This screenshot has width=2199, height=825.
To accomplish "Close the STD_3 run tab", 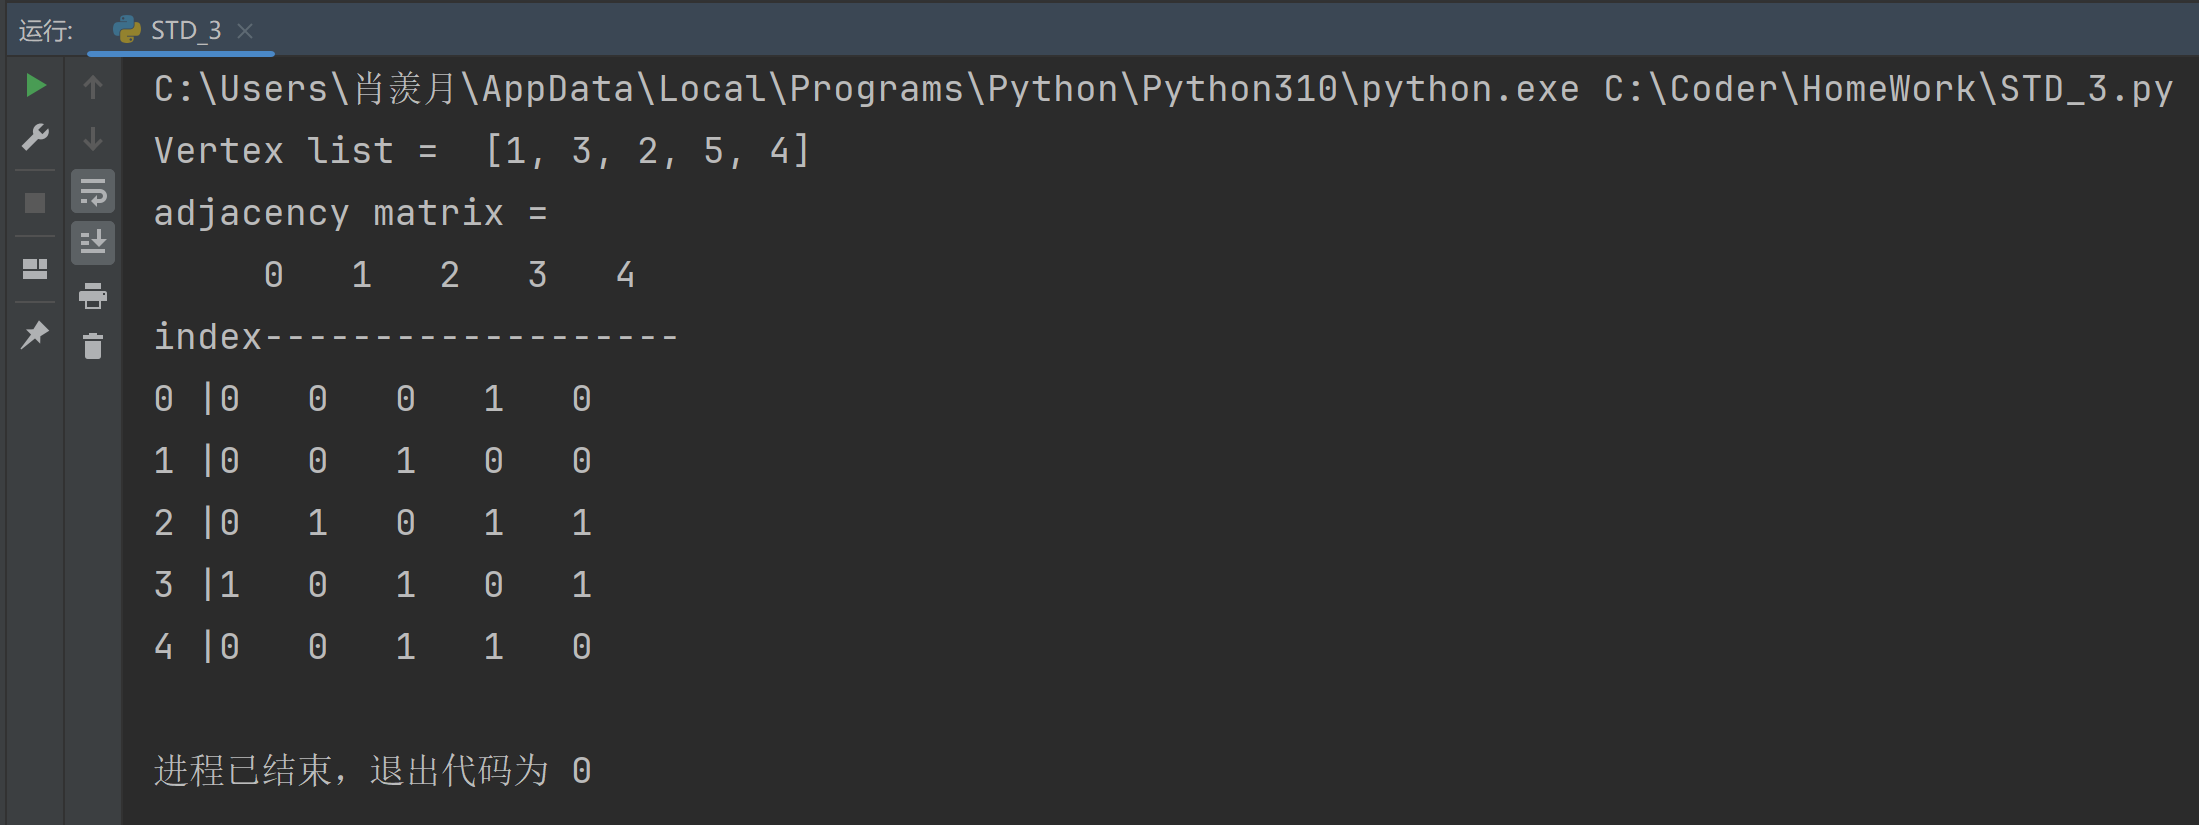I will [x=245, y=31].
